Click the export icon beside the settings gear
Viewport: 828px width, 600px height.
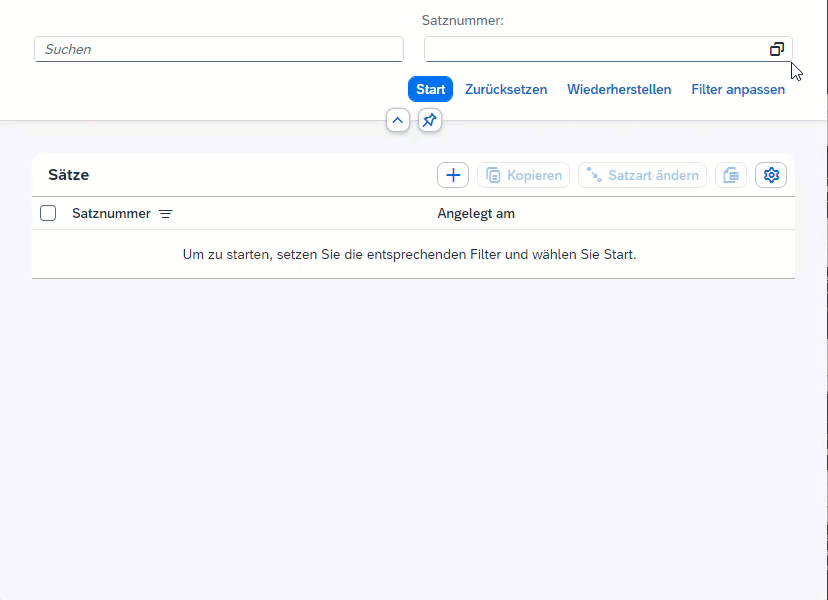(730, 174)
